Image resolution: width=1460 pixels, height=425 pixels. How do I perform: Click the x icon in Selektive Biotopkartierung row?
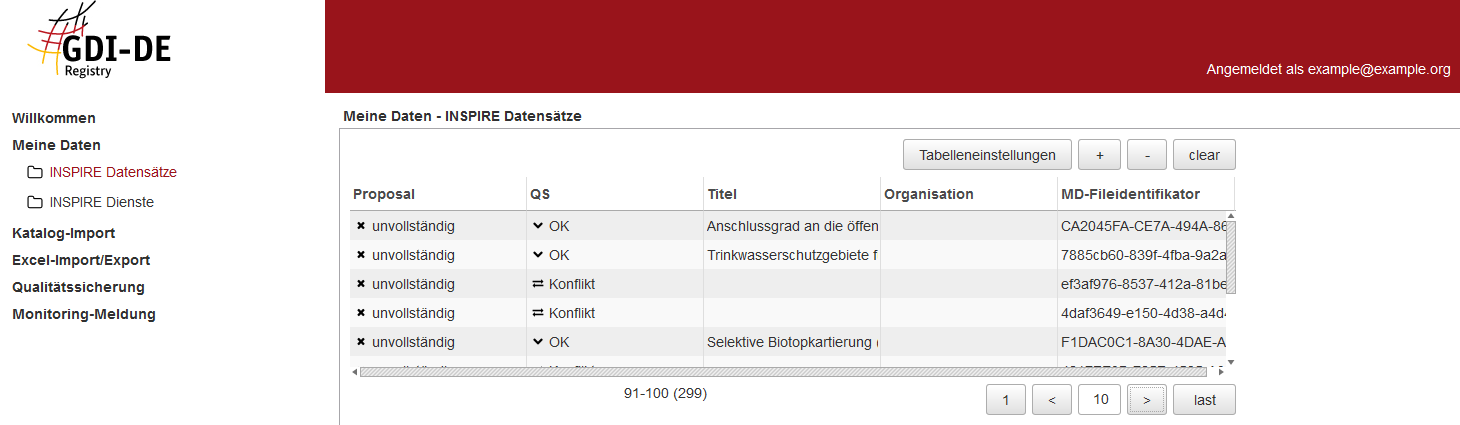click(361, 342)
